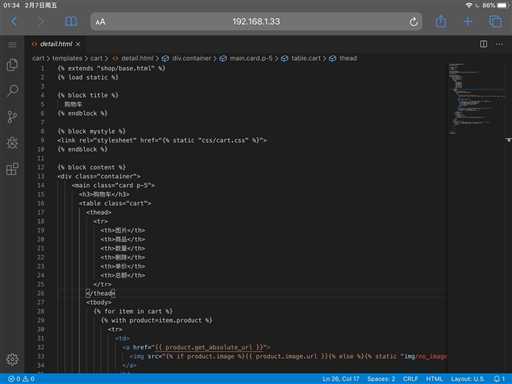The width and height of the screenshot is (512, 384).
Task: Open Extensions view
Action: click(x=12, y=169)
